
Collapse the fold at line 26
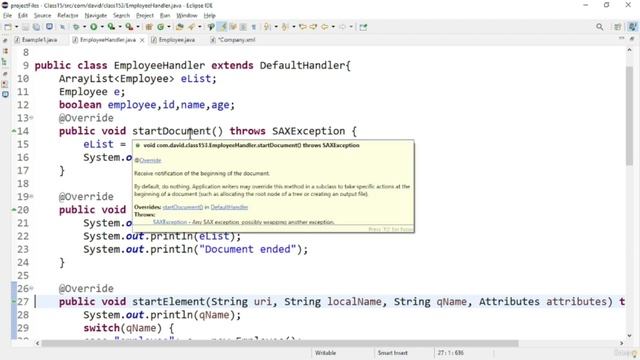[x=31, y=289]
